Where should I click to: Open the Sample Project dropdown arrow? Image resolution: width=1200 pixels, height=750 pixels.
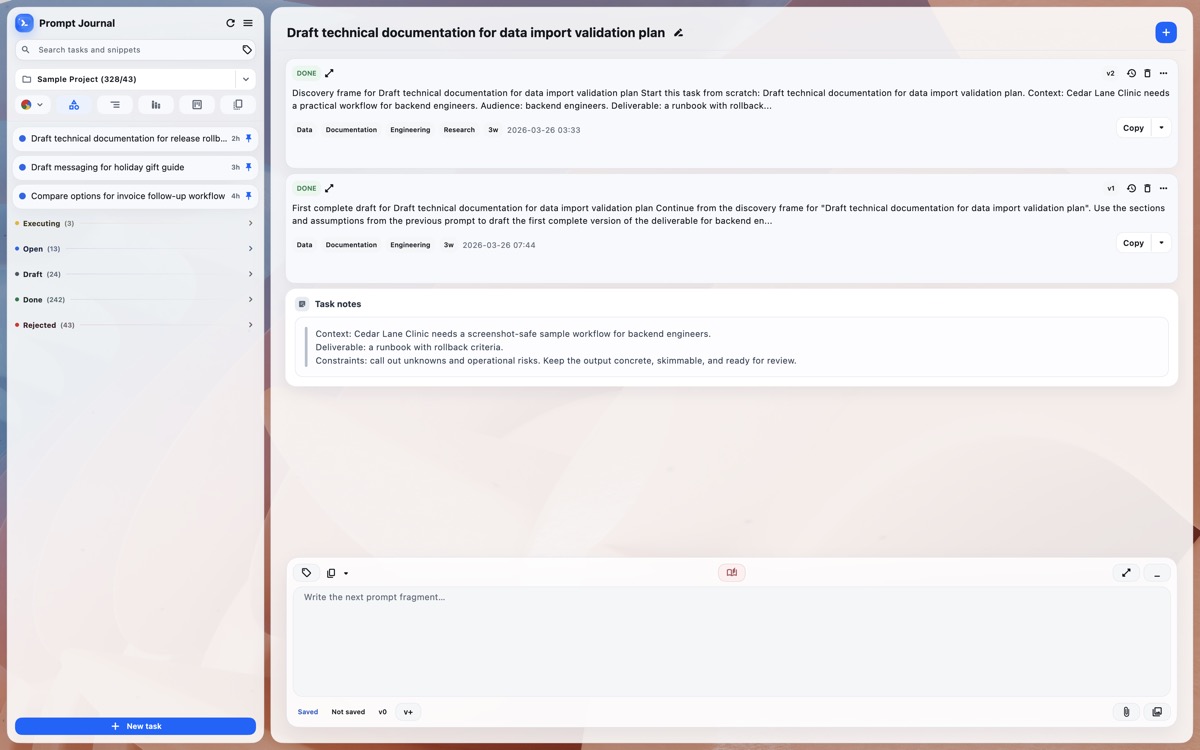246,79
